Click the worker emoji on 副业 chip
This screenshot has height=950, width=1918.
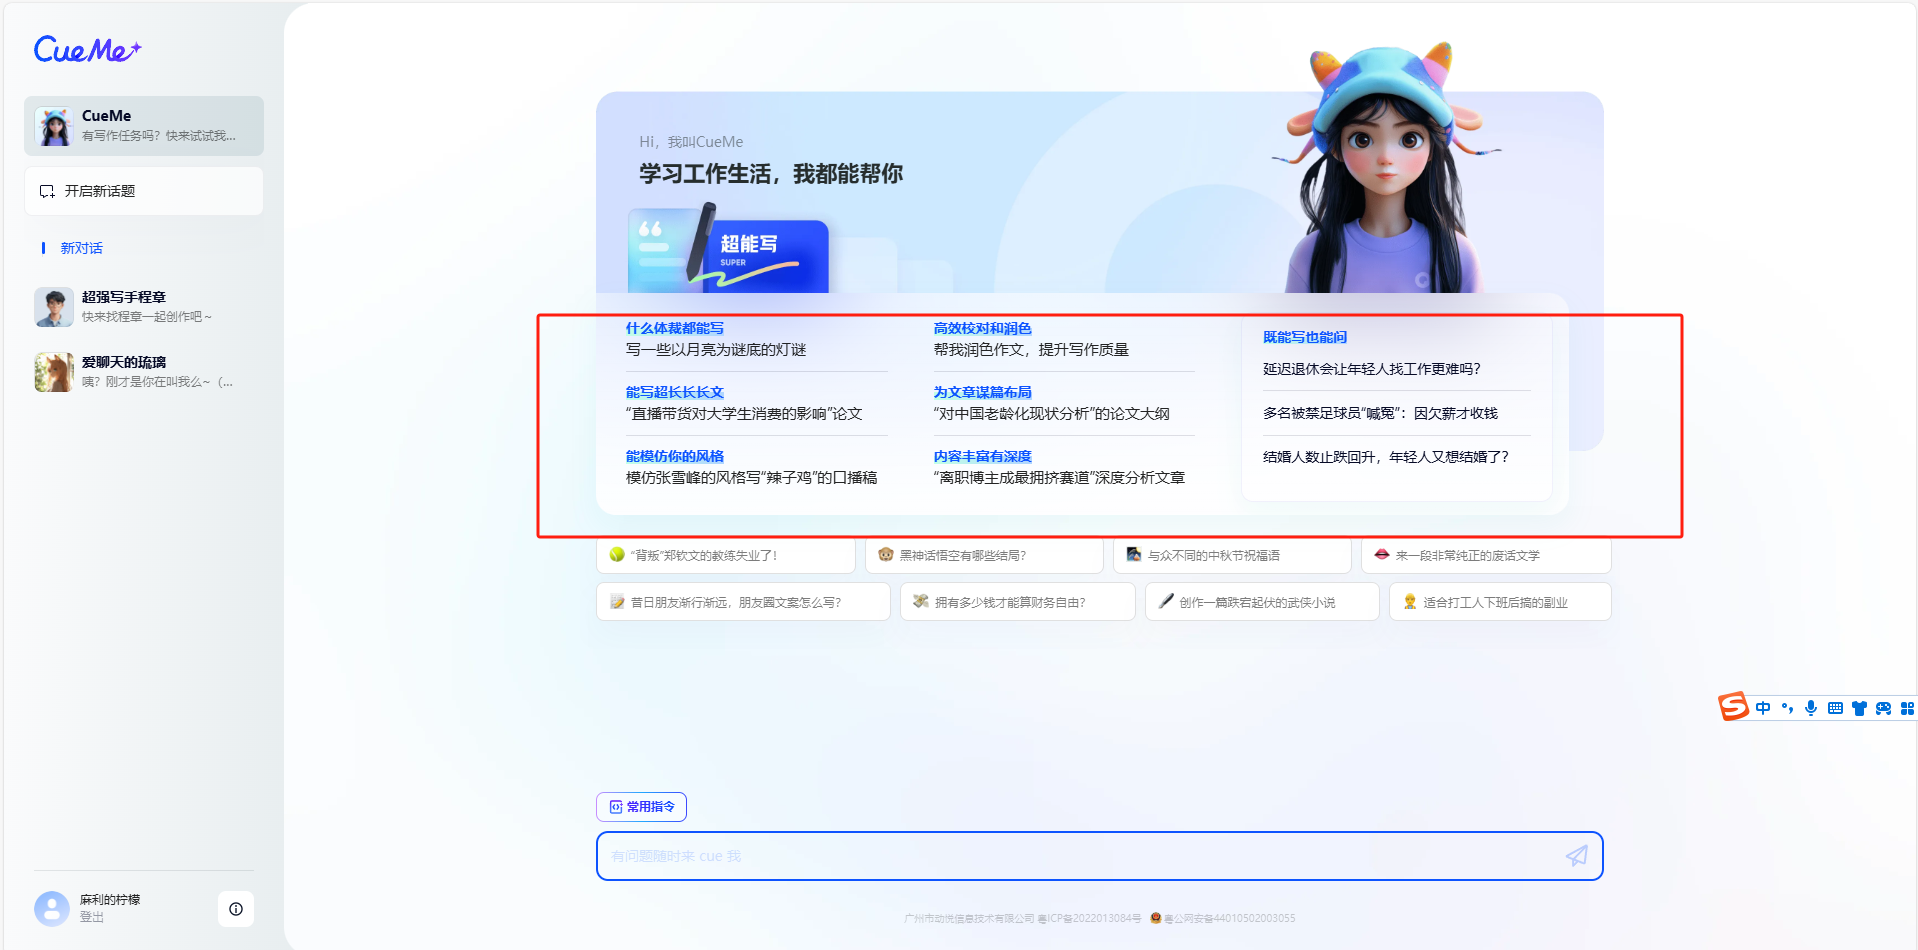coord(1410,601)
